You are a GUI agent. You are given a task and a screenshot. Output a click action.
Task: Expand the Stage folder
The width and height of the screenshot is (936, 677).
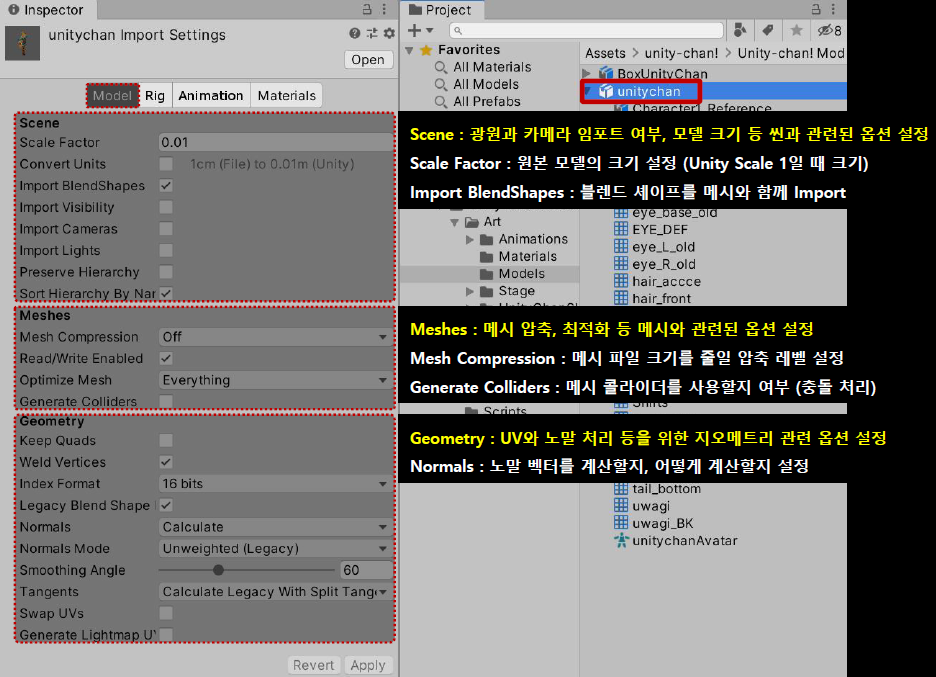point(470,291)
